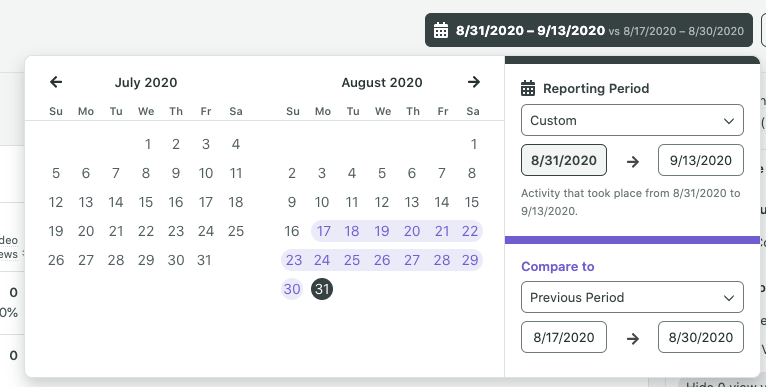Select July 18 in the calendar
The height and width of the screenshot is (387, 766).
coord(236,202)
